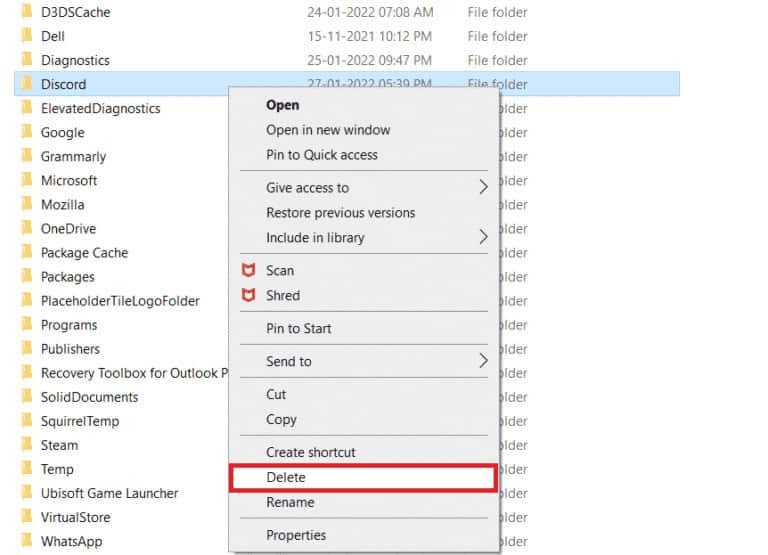The height and width of the screenshot is (555, 768).
Task: Click the Publishers folder icon
Action: point(27,348)
